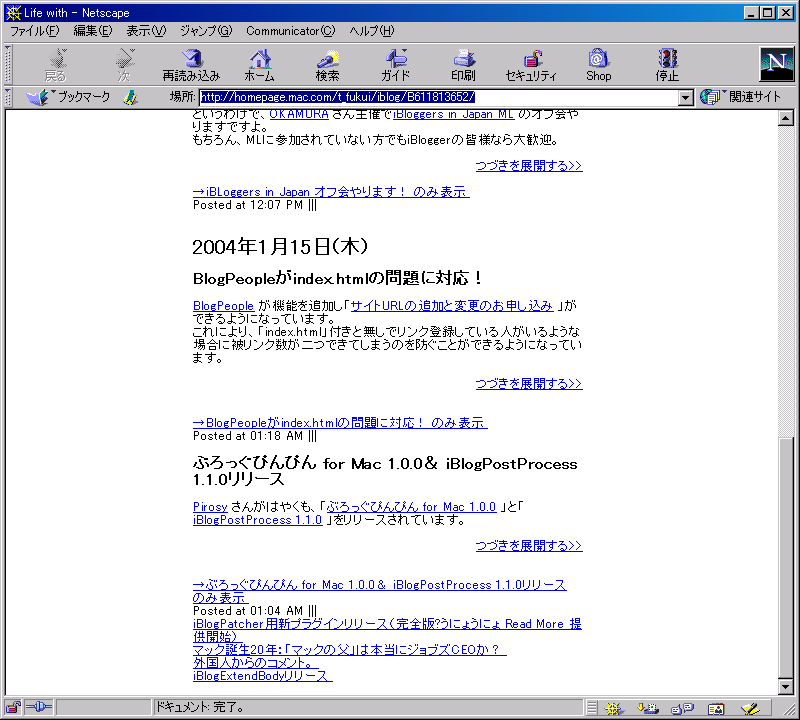The image size is (800, 720).
Task: Click the Netscape N logo
Action: pos(777,64)
